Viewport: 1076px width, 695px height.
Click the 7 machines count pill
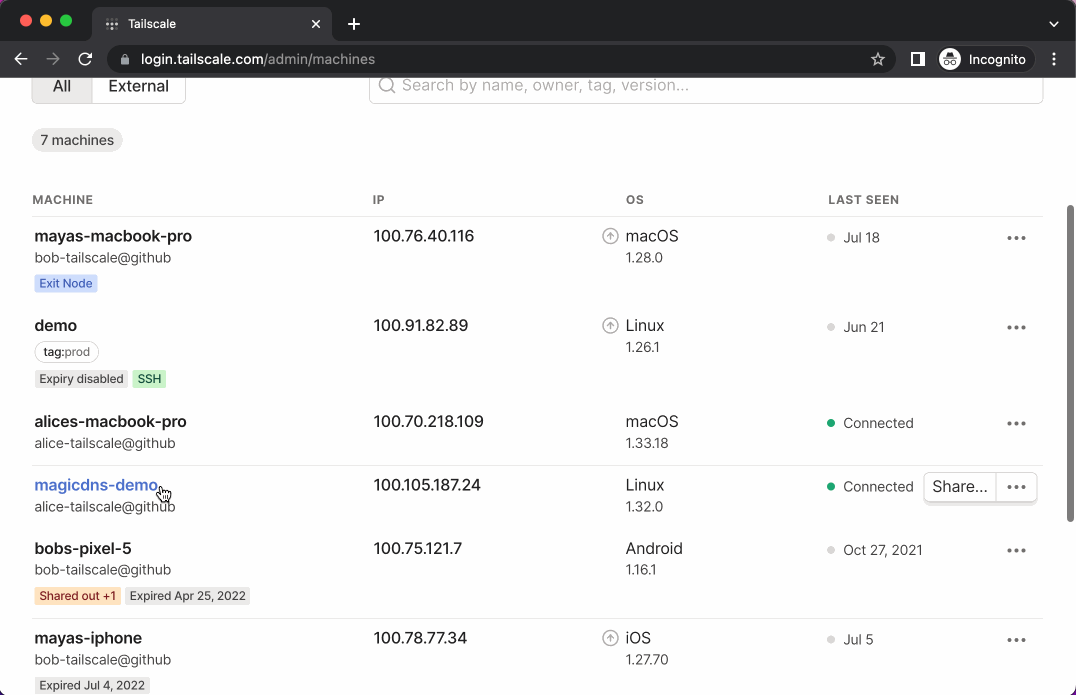[77, 140]
